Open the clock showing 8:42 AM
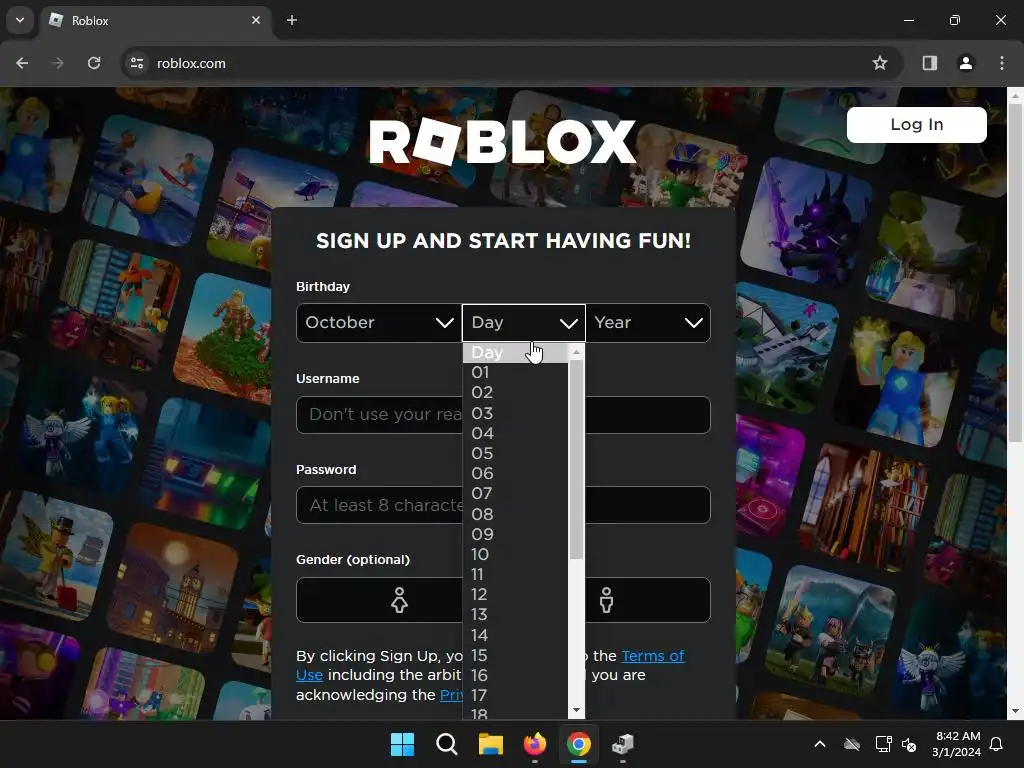The width and height of the screenshot is (1024, 768). (x=957, y=744)
